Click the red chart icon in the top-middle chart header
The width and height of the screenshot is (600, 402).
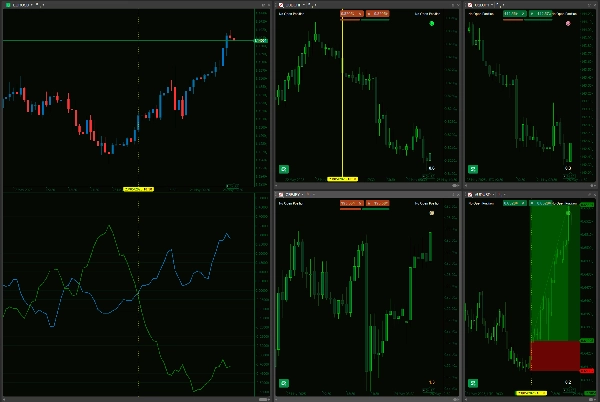tap(281, 5)
